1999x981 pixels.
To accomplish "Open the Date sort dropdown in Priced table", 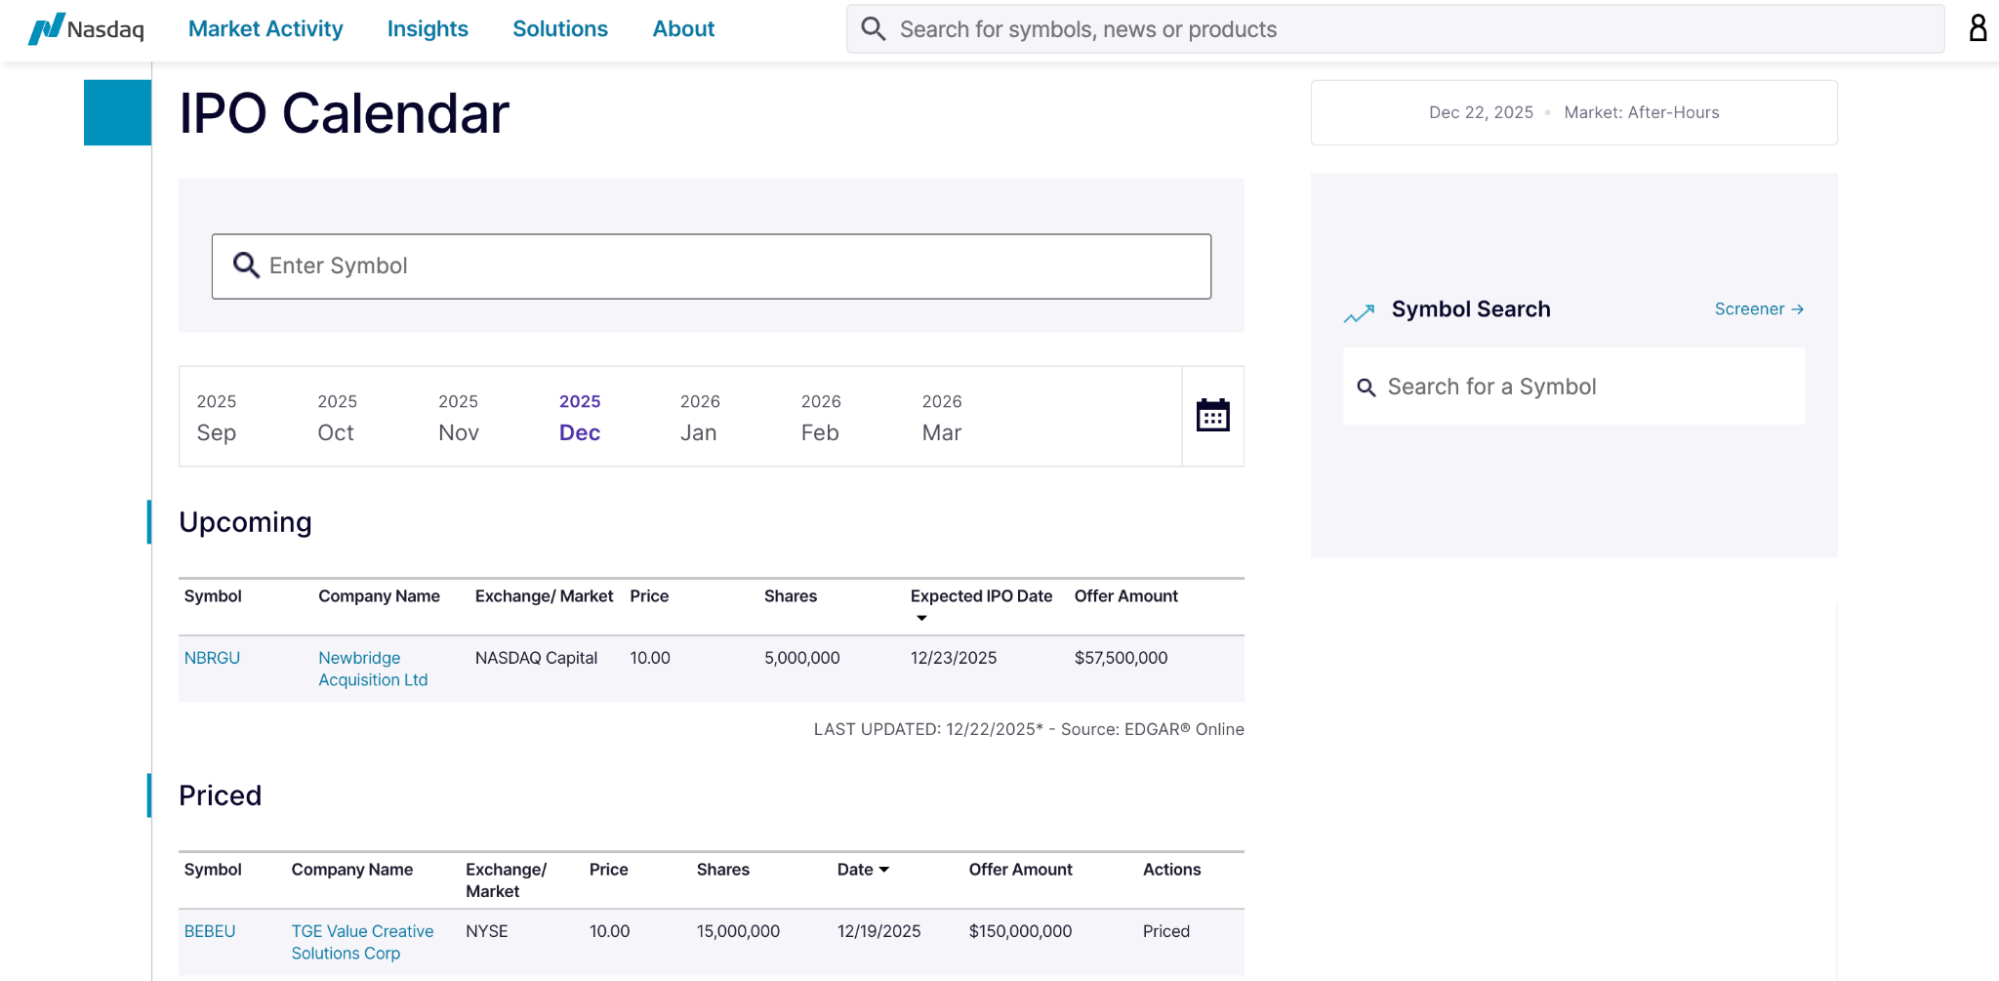I will 883,869.
